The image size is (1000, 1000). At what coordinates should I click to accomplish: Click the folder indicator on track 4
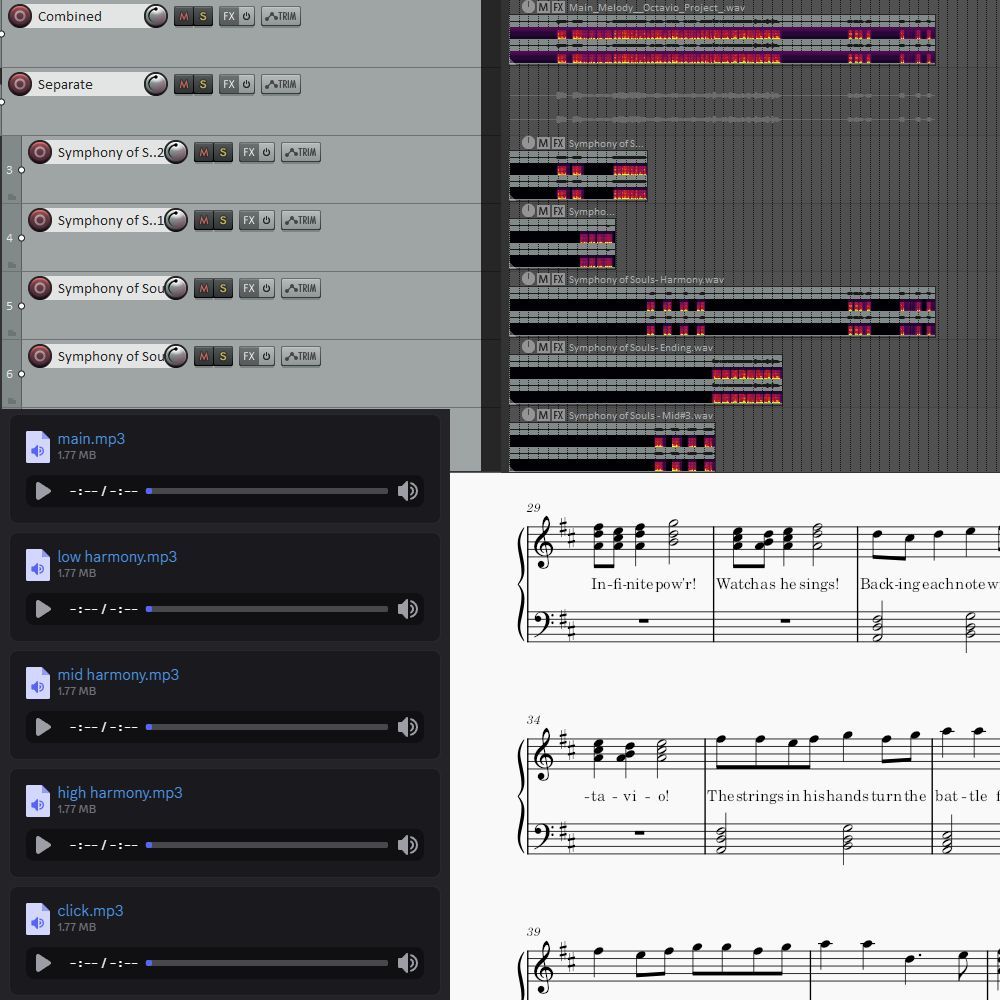(12, 263)
